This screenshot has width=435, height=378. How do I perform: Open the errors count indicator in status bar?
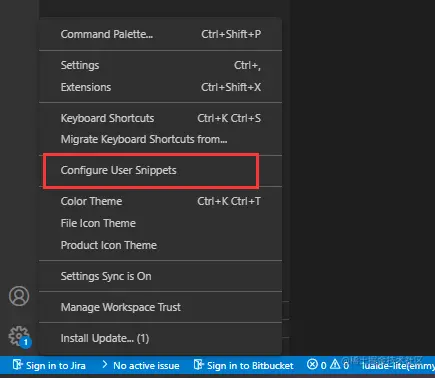coord(317,365)
